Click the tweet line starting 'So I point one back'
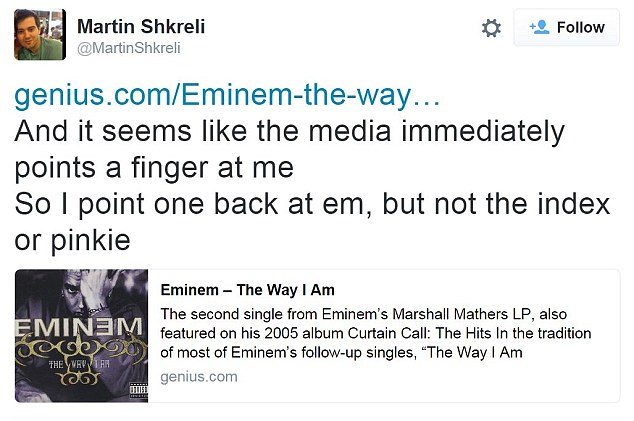Viewport: 634px width, 421px height. (312, 203)
